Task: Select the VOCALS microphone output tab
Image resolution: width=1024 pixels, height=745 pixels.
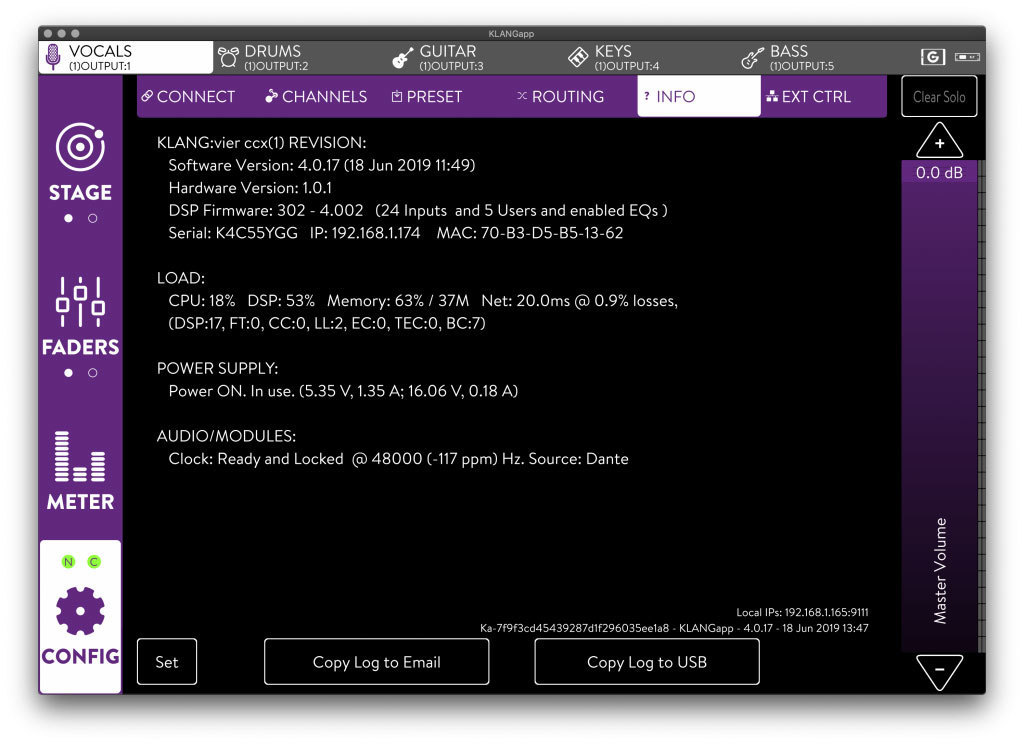Action: click(125, 57)
